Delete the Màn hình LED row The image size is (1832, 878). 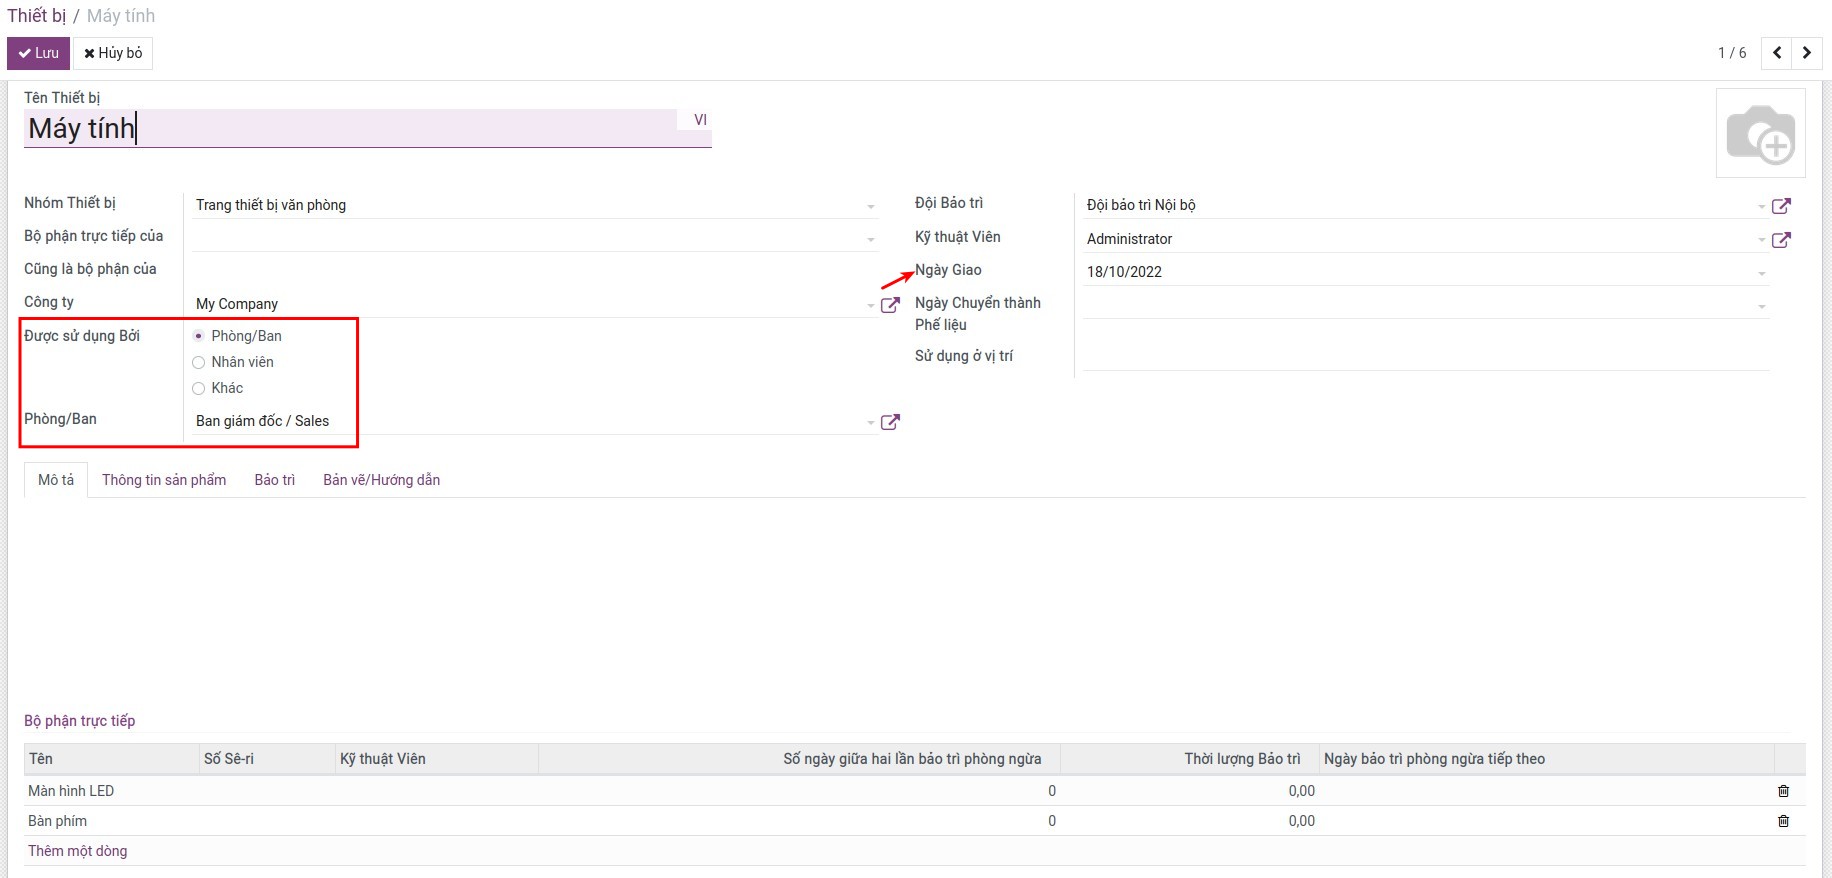coord(1783,791)
